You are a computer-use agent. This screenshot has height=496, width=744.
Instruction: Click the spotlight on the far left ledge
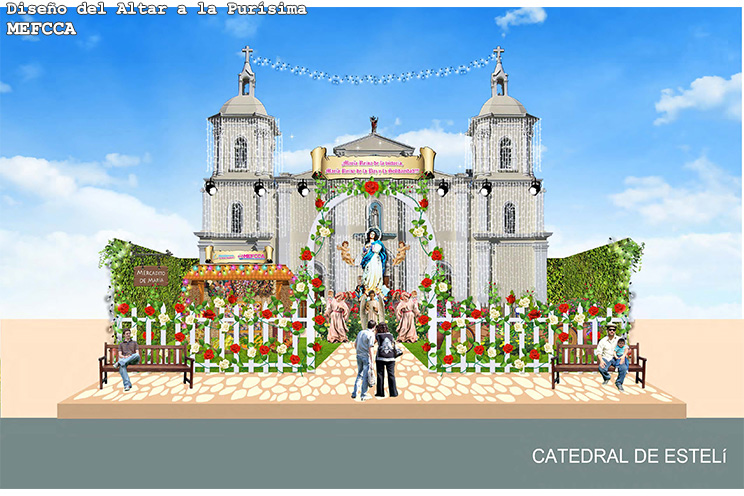pos(212,187)
